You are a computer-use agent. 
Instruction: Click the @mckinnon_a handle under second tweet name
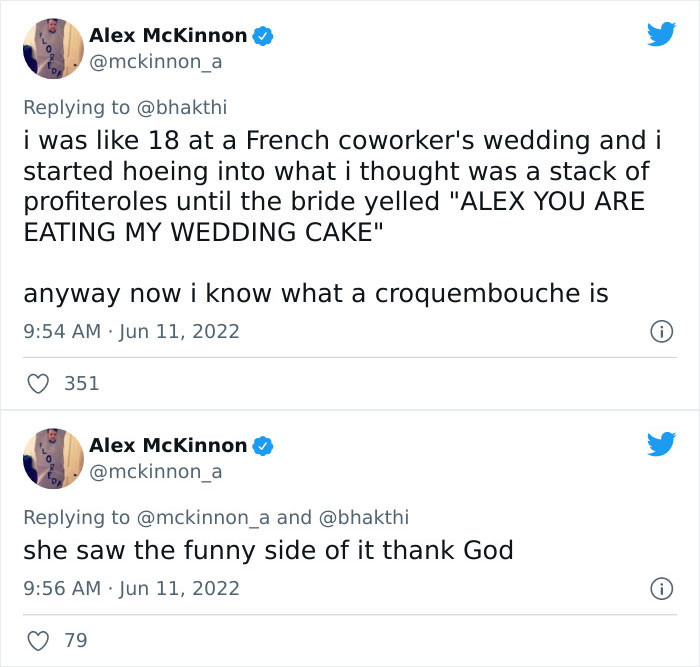point(155,471)
